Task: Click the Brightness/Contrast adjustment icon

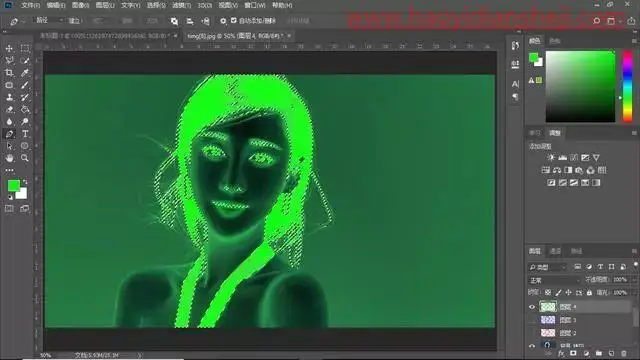Action: point(551,158)
